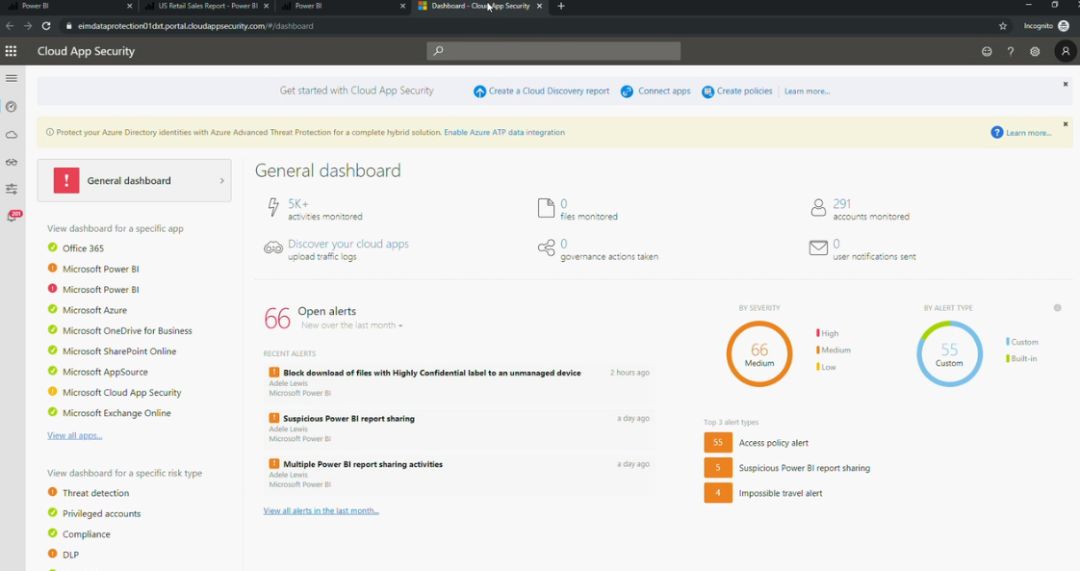Open the Investigate glasses sidebar icon

click(x=12, y=163)
